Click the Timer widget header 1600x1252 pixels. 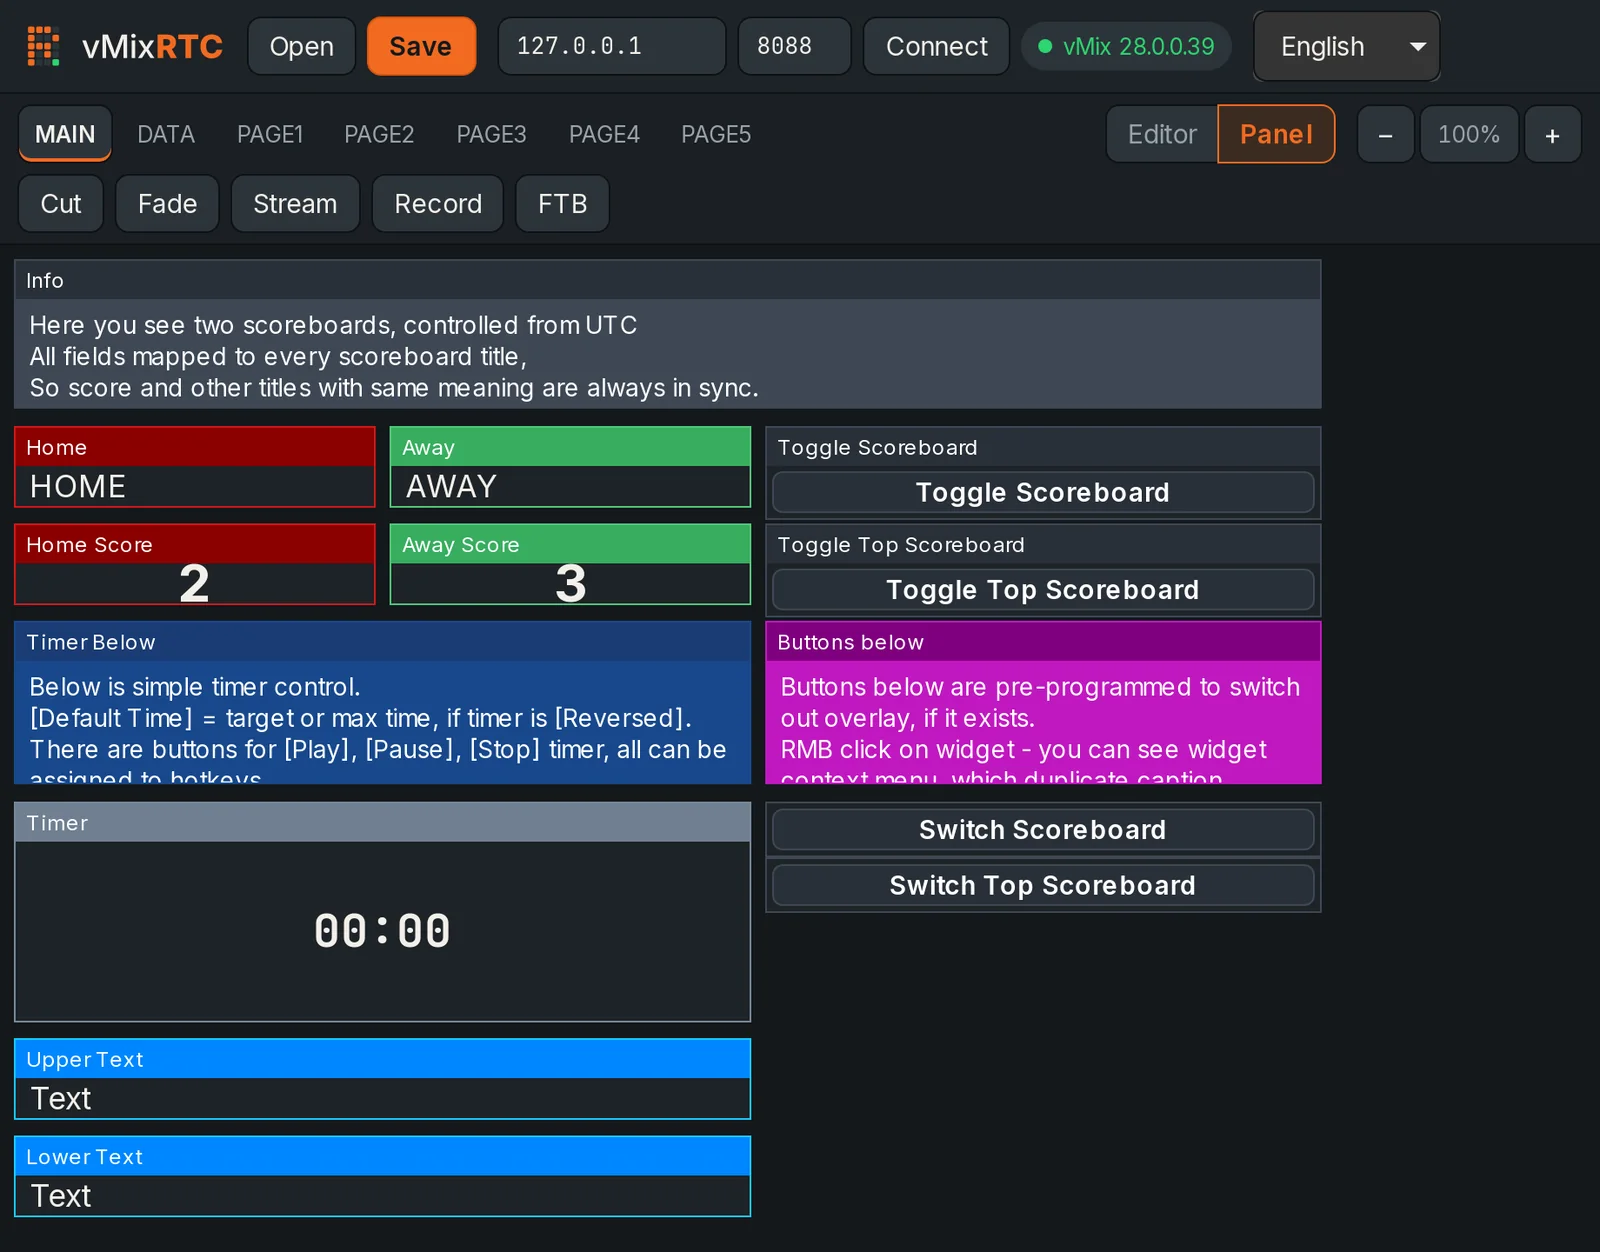(x=382, y=823)
